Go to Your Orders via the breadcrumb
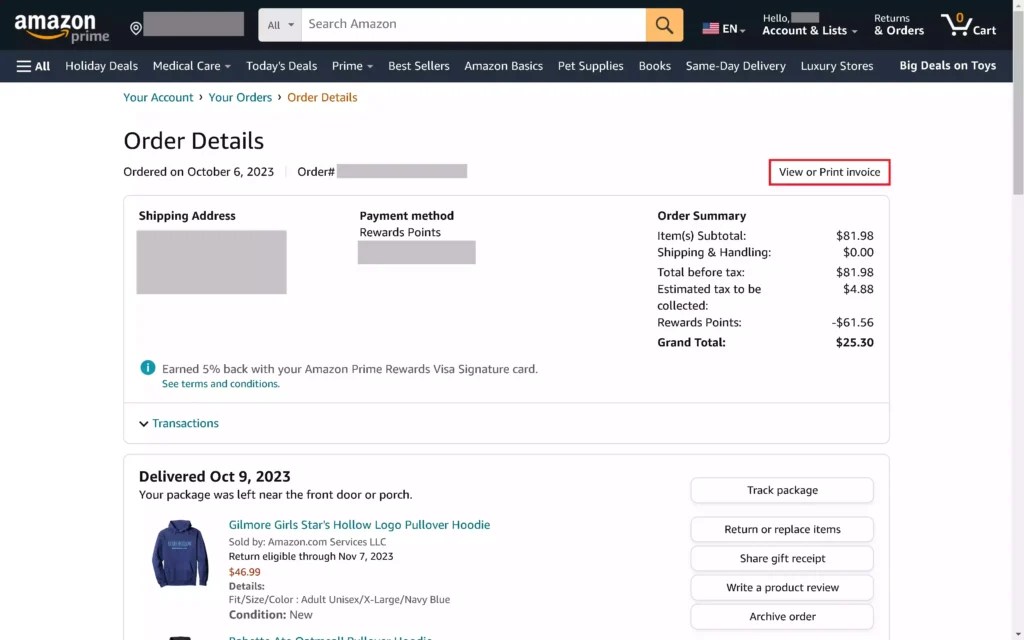 238,97
